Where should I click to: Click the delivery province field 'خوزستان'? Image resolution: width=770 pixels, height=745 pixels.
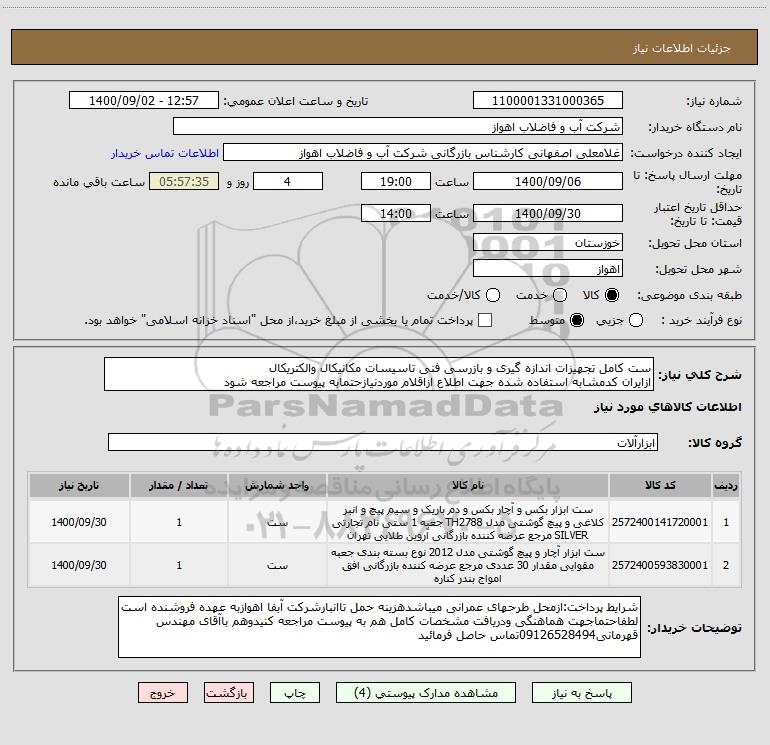(548, 243)
